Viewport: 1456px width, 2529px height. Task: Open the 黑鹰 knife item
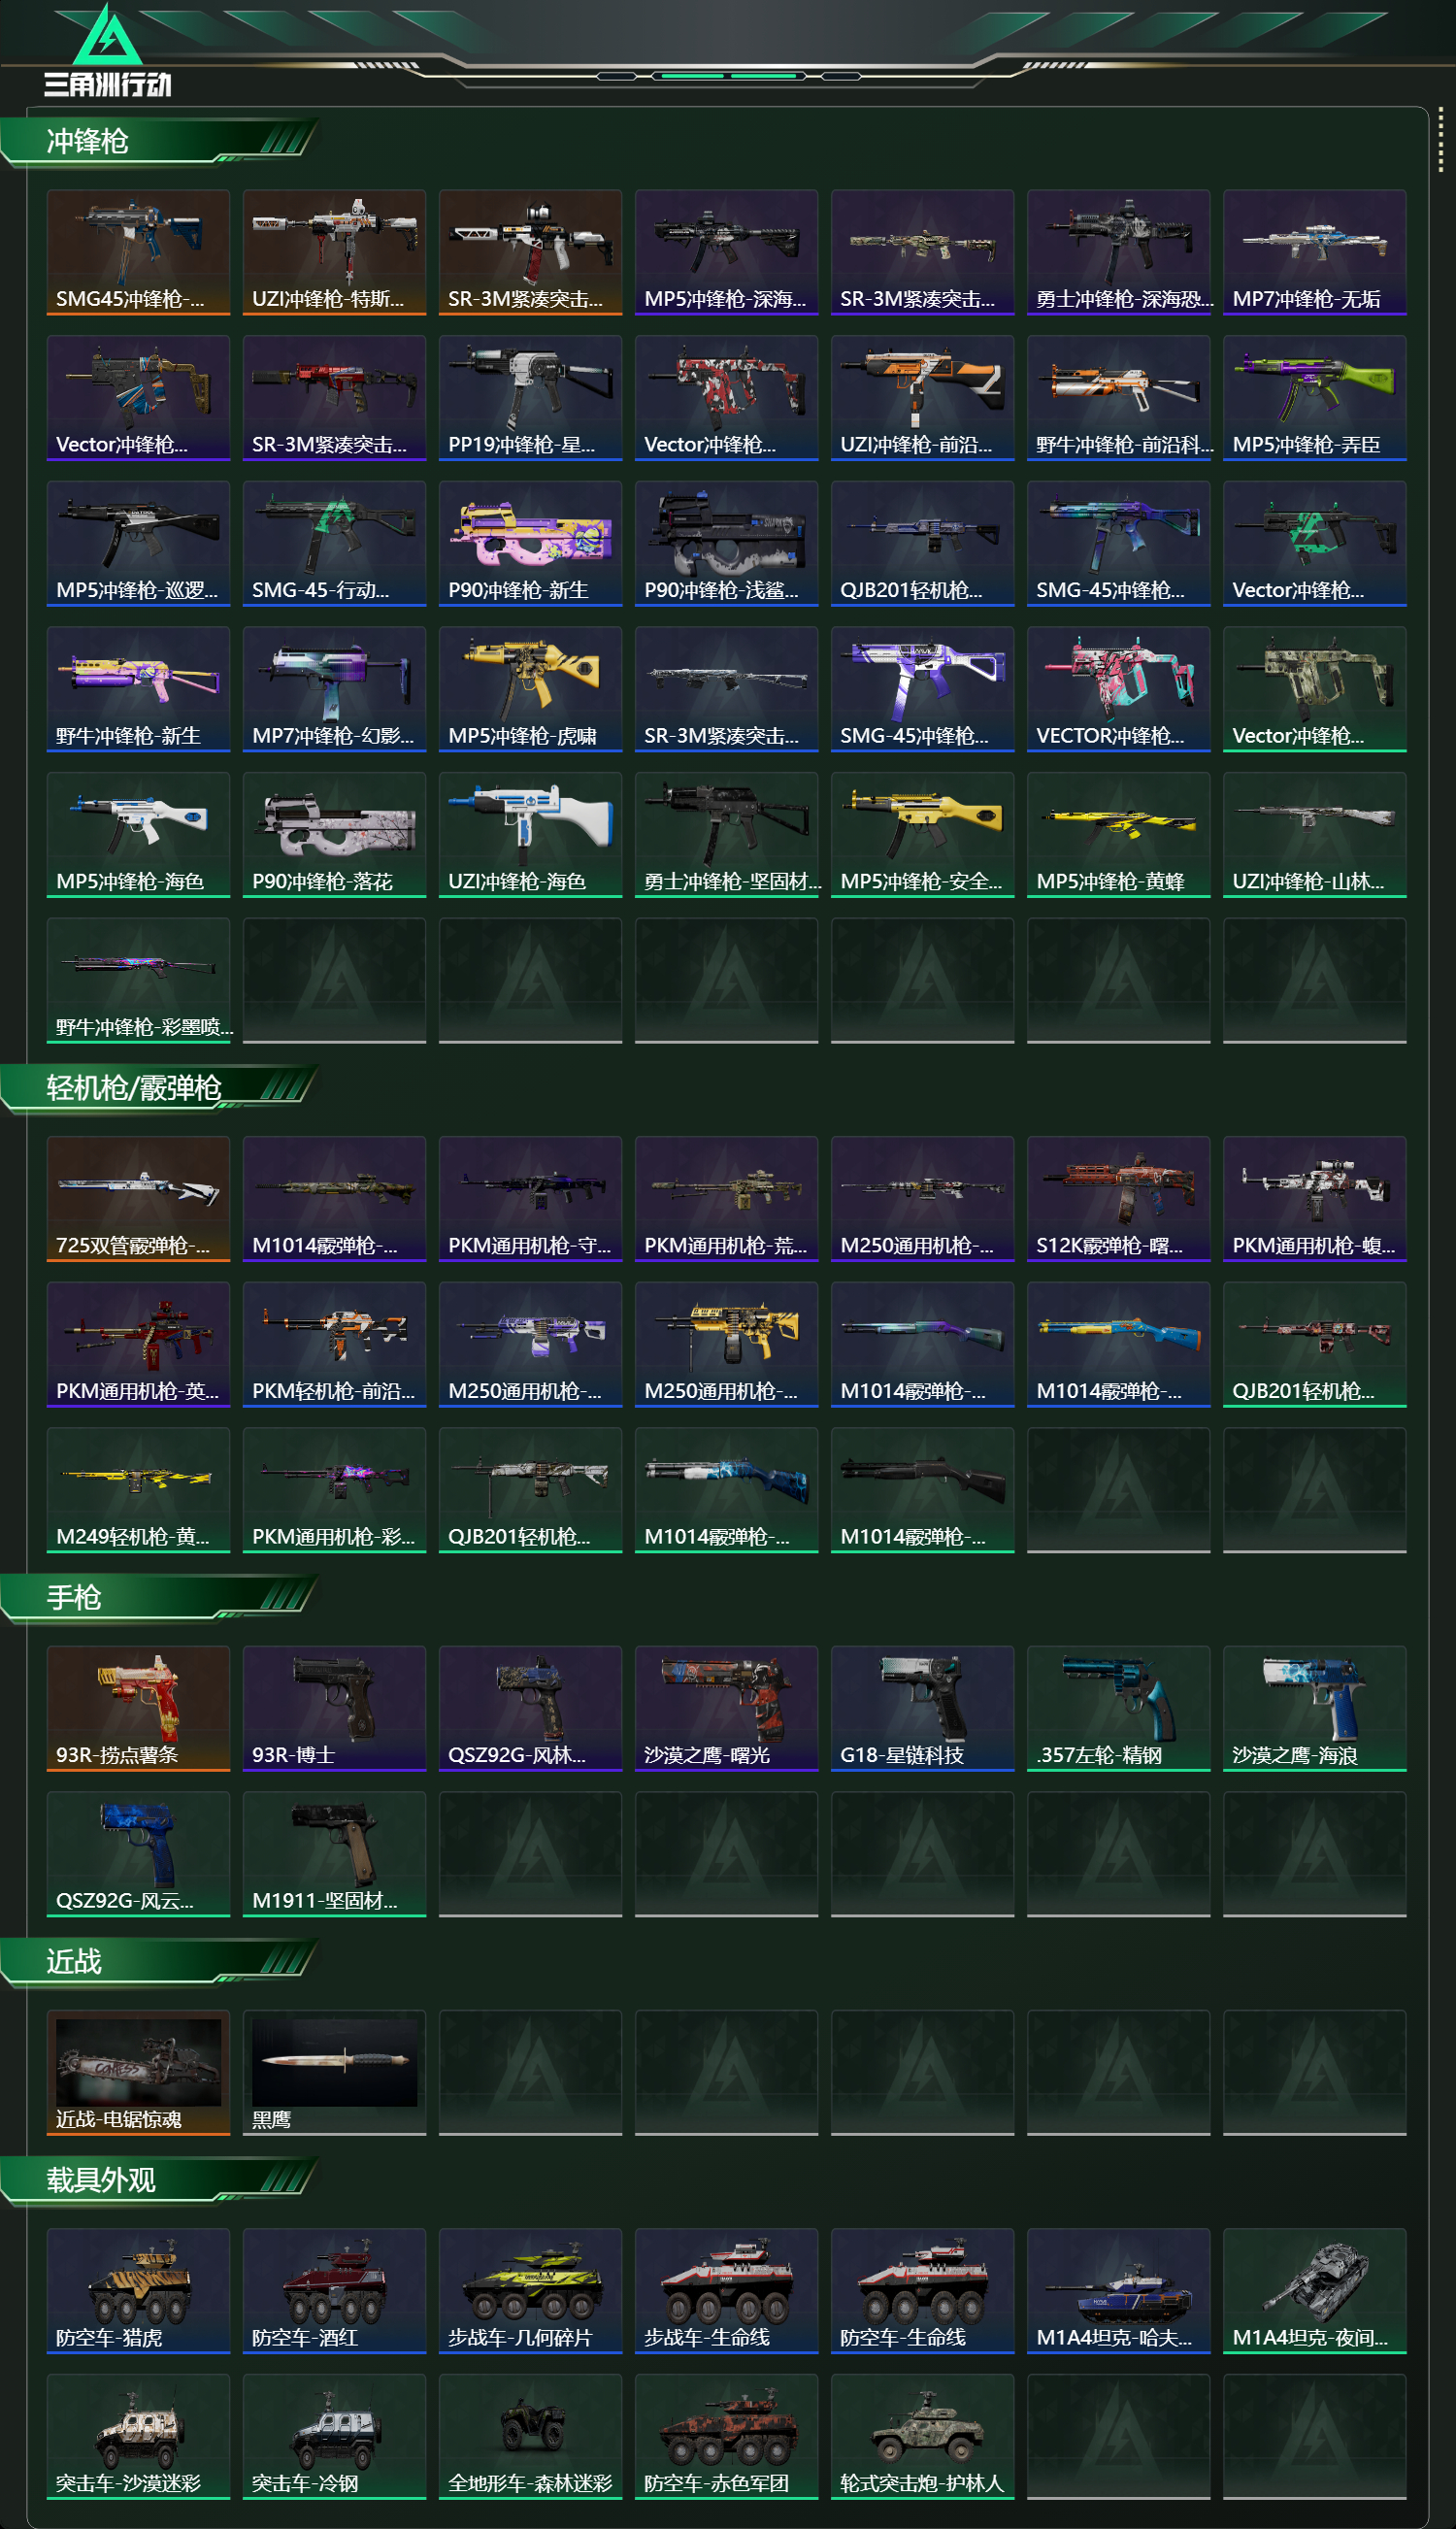click(334, 2073)
